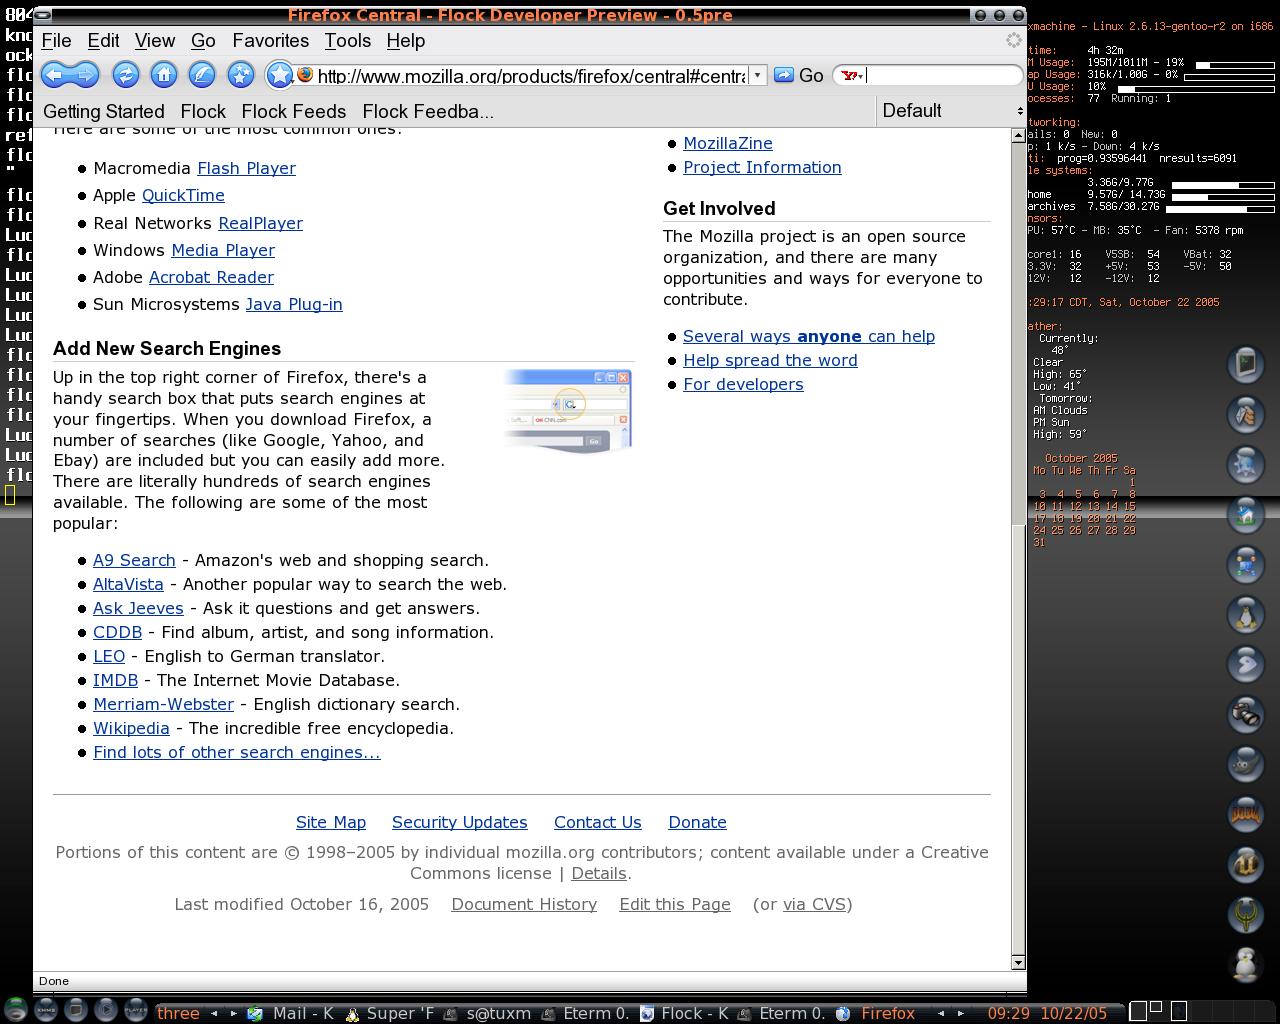Open the truncated Flock Feedba... bookmark

(428, 112)
